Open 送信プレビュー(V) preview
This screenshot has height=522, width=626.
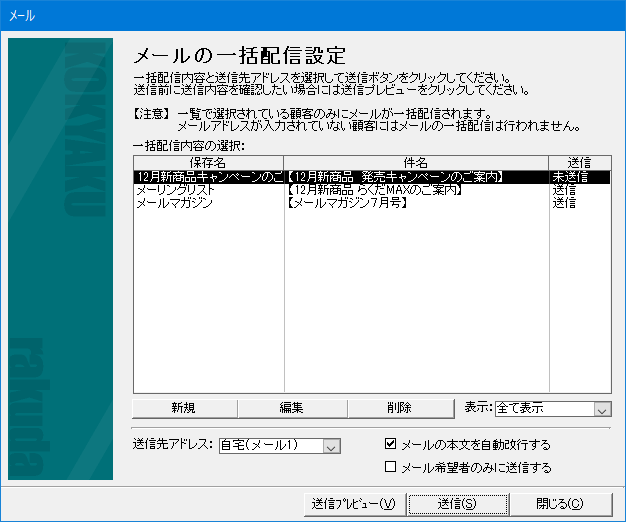coord(353,503)
